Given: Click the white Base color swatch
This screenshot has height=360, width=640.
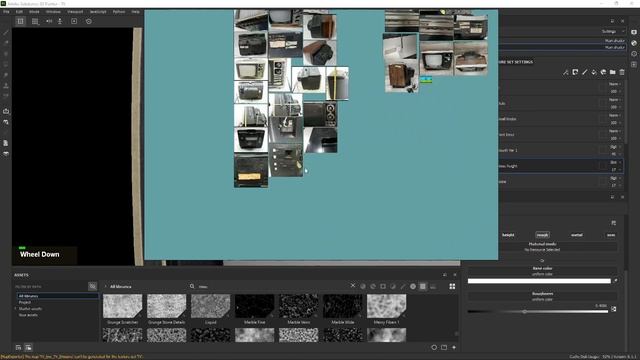Looking at the screenshot, I should pyautogui.click(x=539, y=281).
